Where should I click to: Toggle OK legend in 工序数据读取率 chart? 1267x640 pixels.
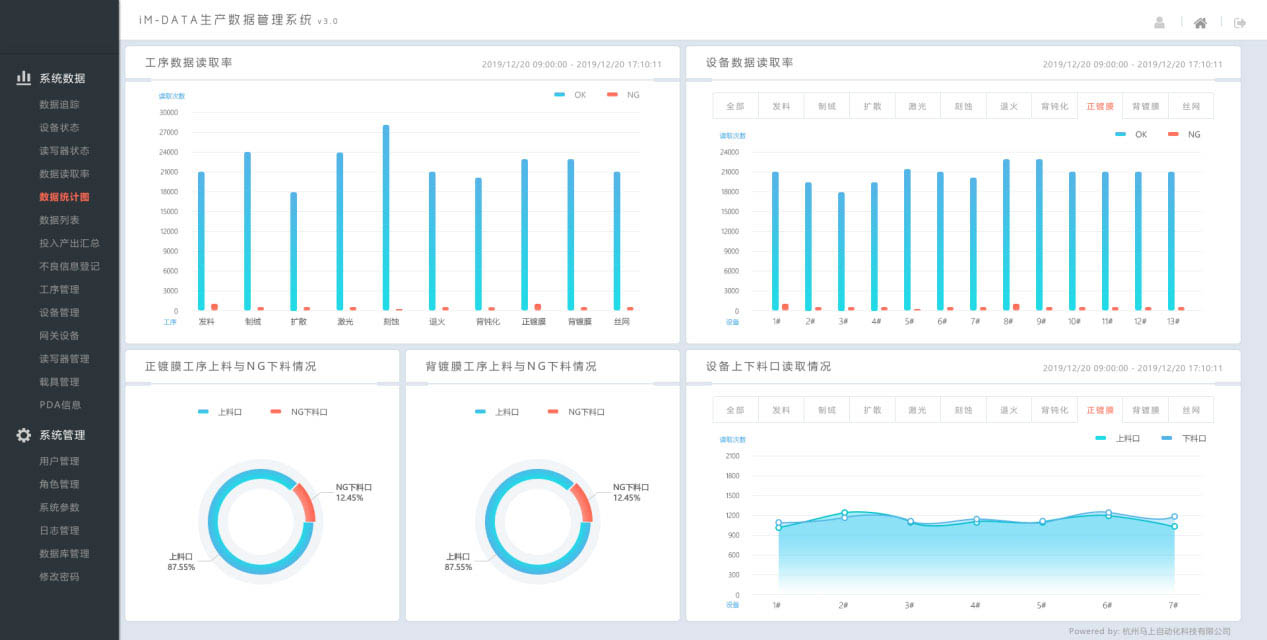click(x=570, y=95)
